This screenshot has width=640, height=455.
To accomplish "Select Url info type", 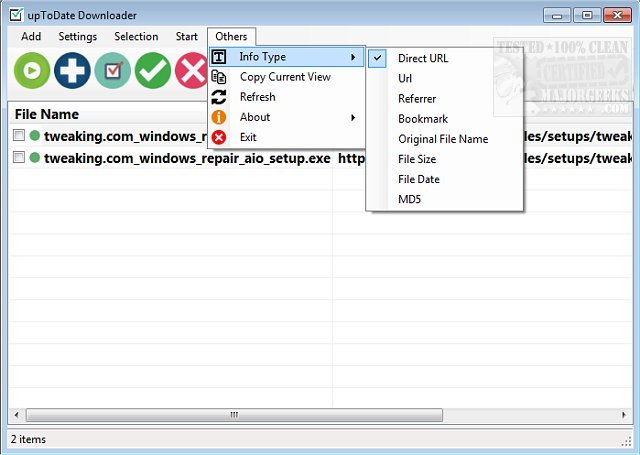I will (445, 78).
